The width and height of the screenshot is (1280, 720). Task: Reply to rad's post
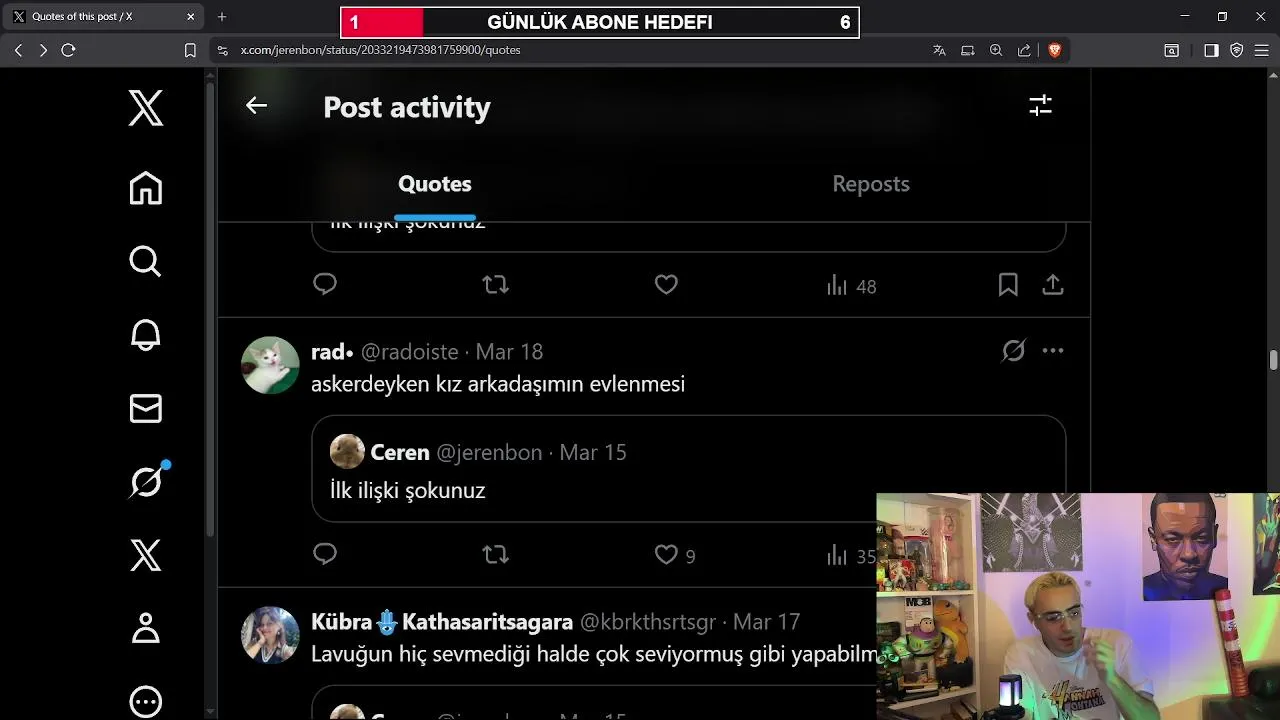[325, 554]
